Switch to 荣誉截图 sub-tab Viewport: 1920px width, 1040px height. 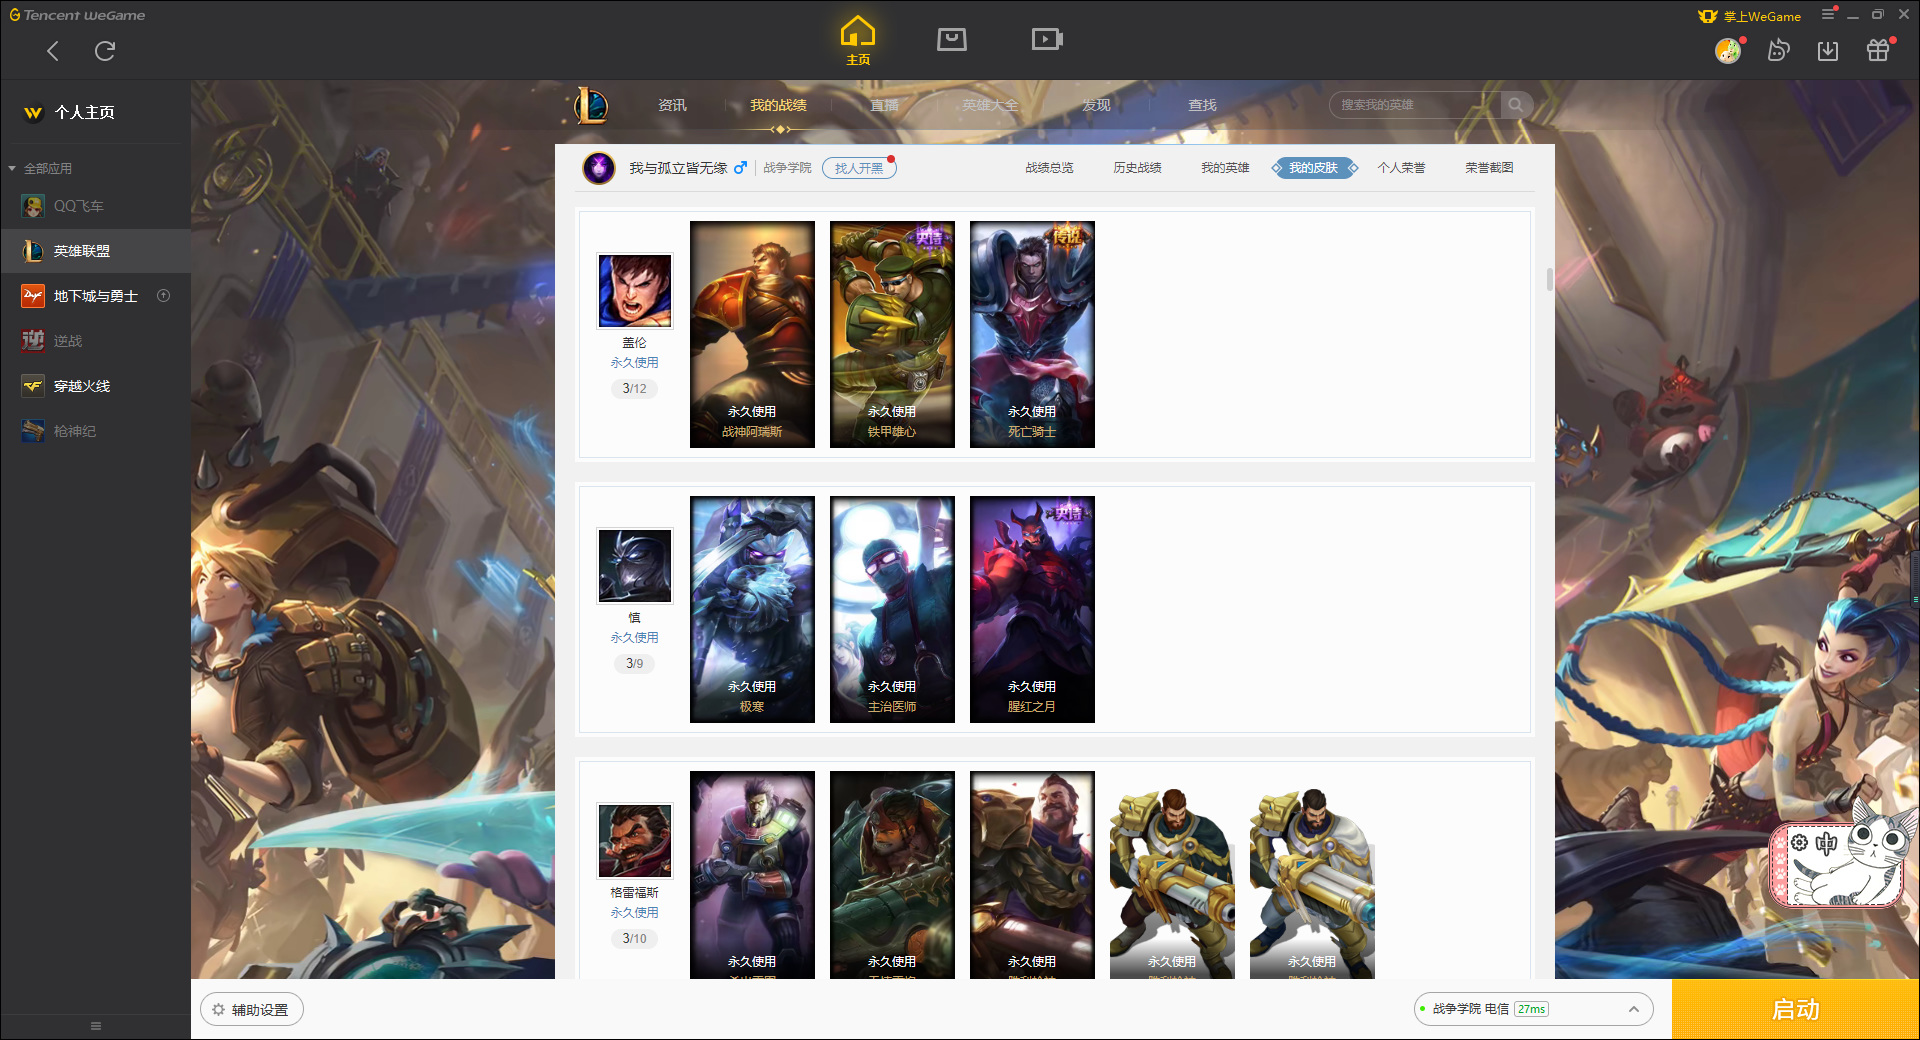coord(1489,168)
